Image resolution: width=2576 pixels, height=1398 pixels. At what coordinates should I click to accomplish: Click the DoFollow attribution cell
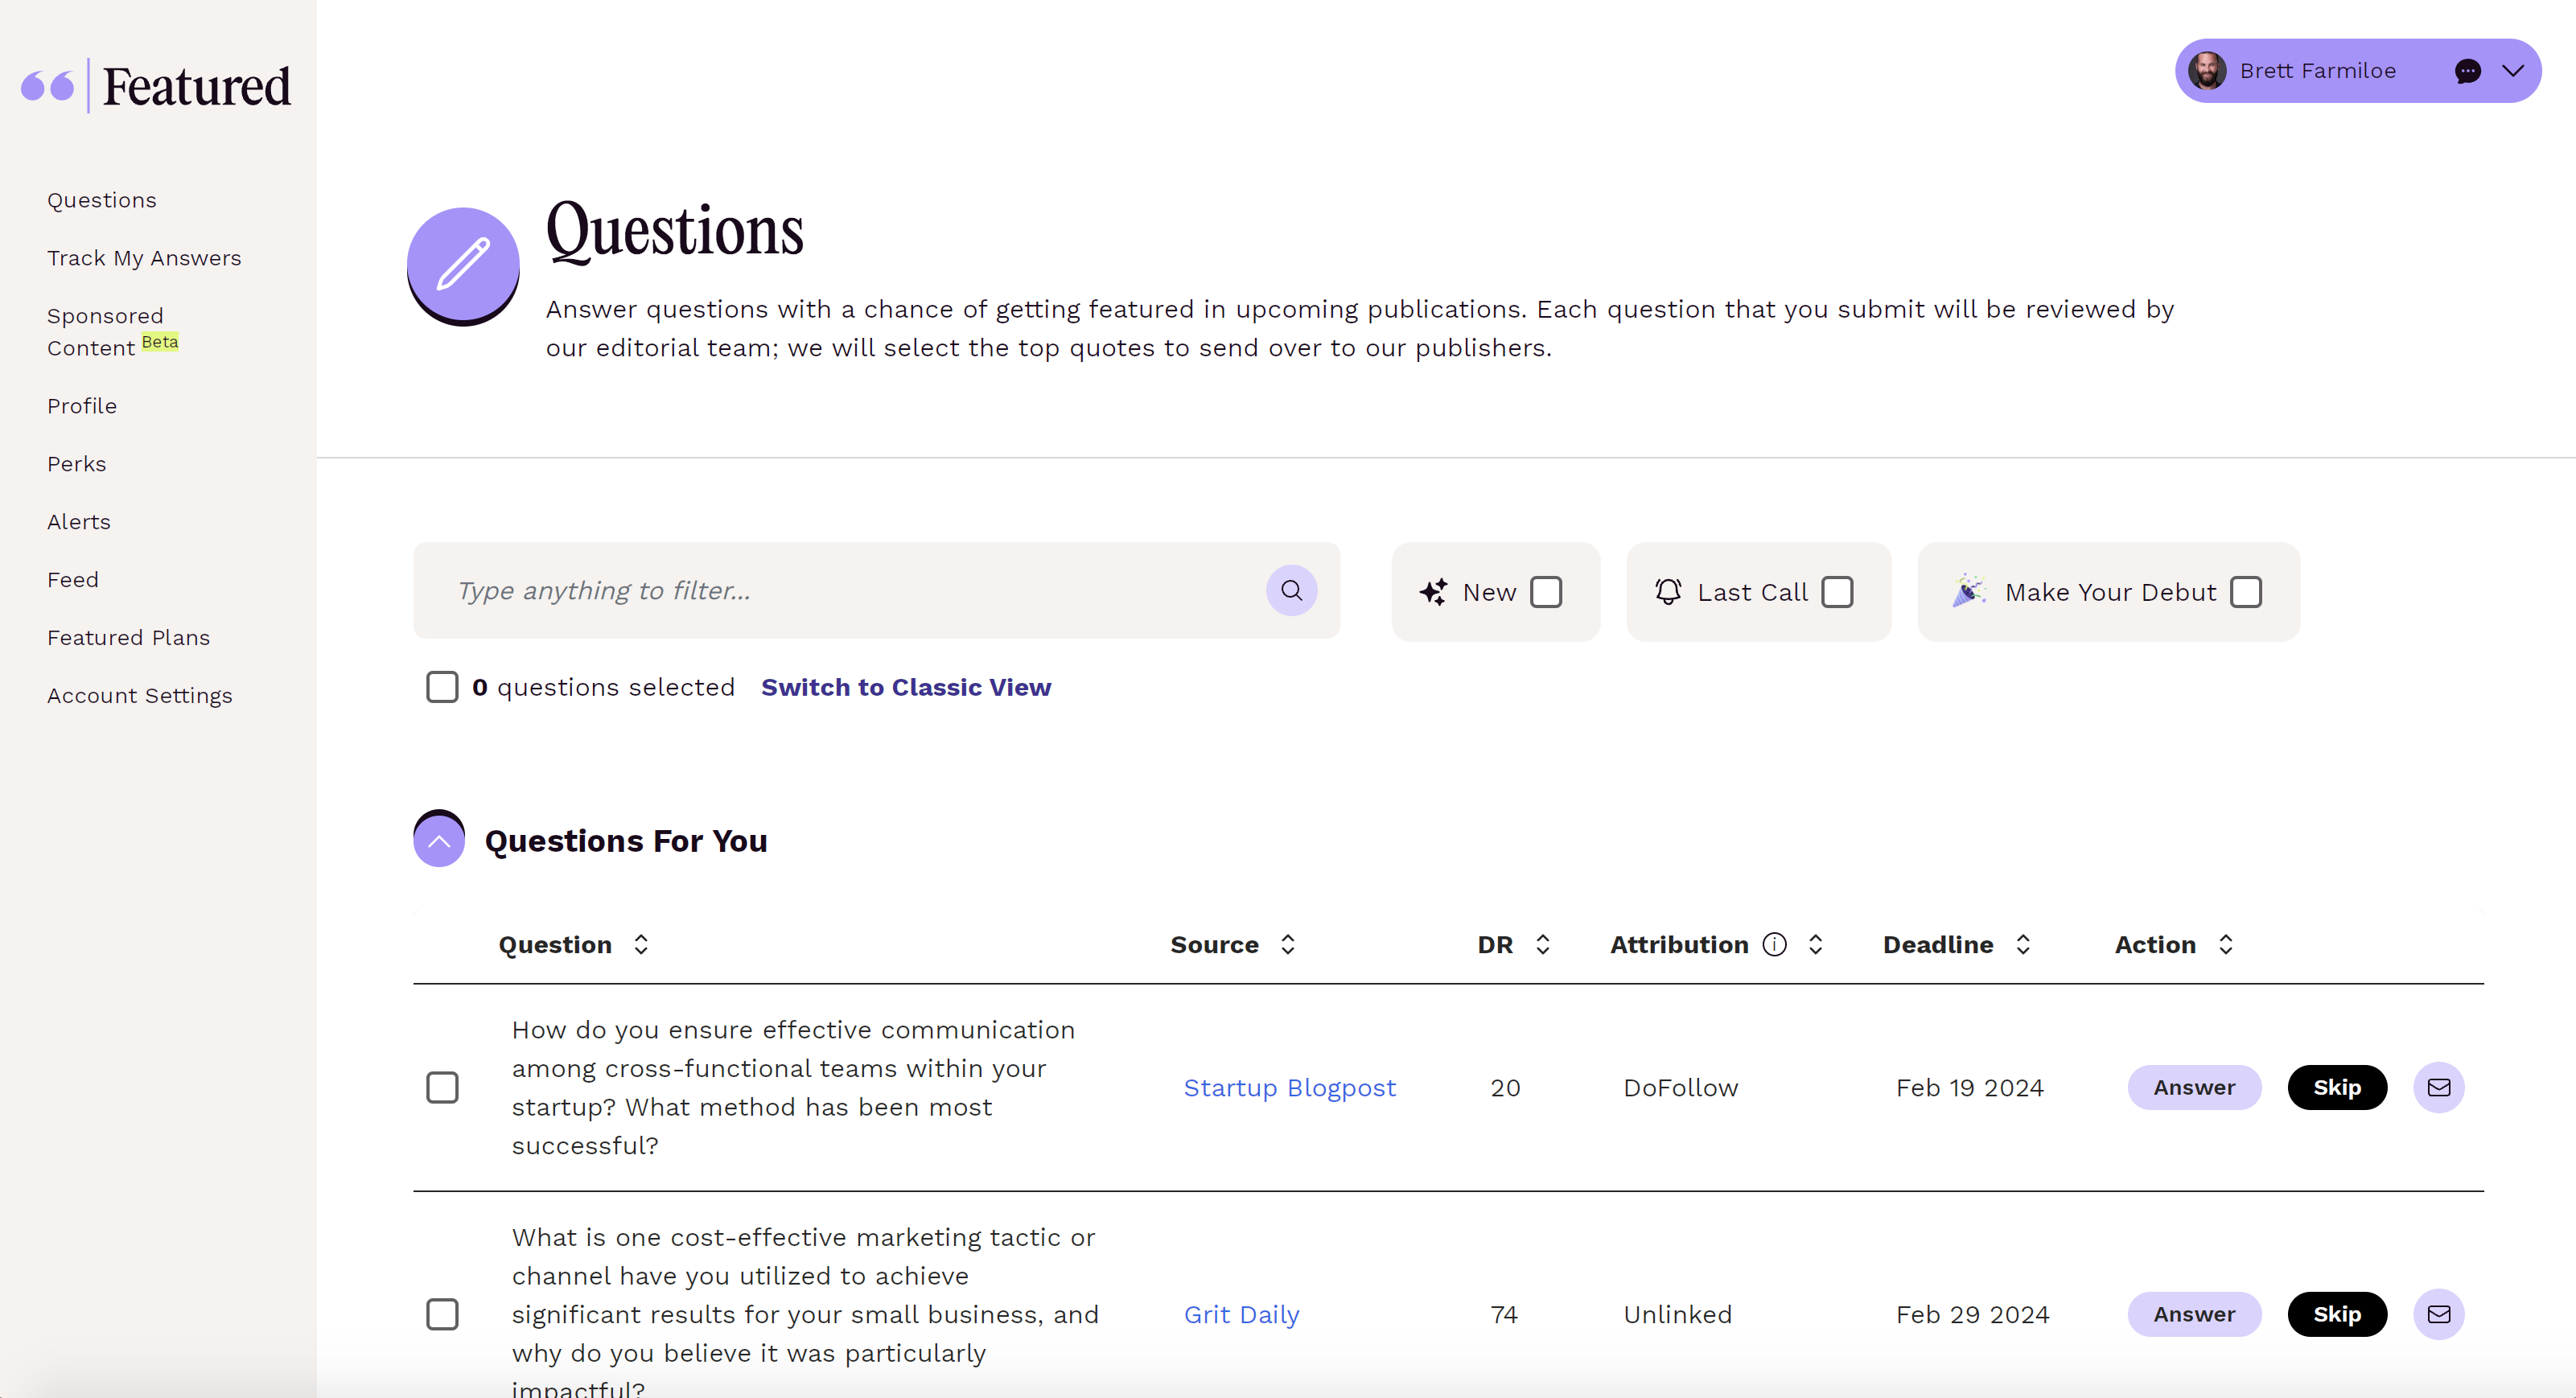pos(1681,1087)
